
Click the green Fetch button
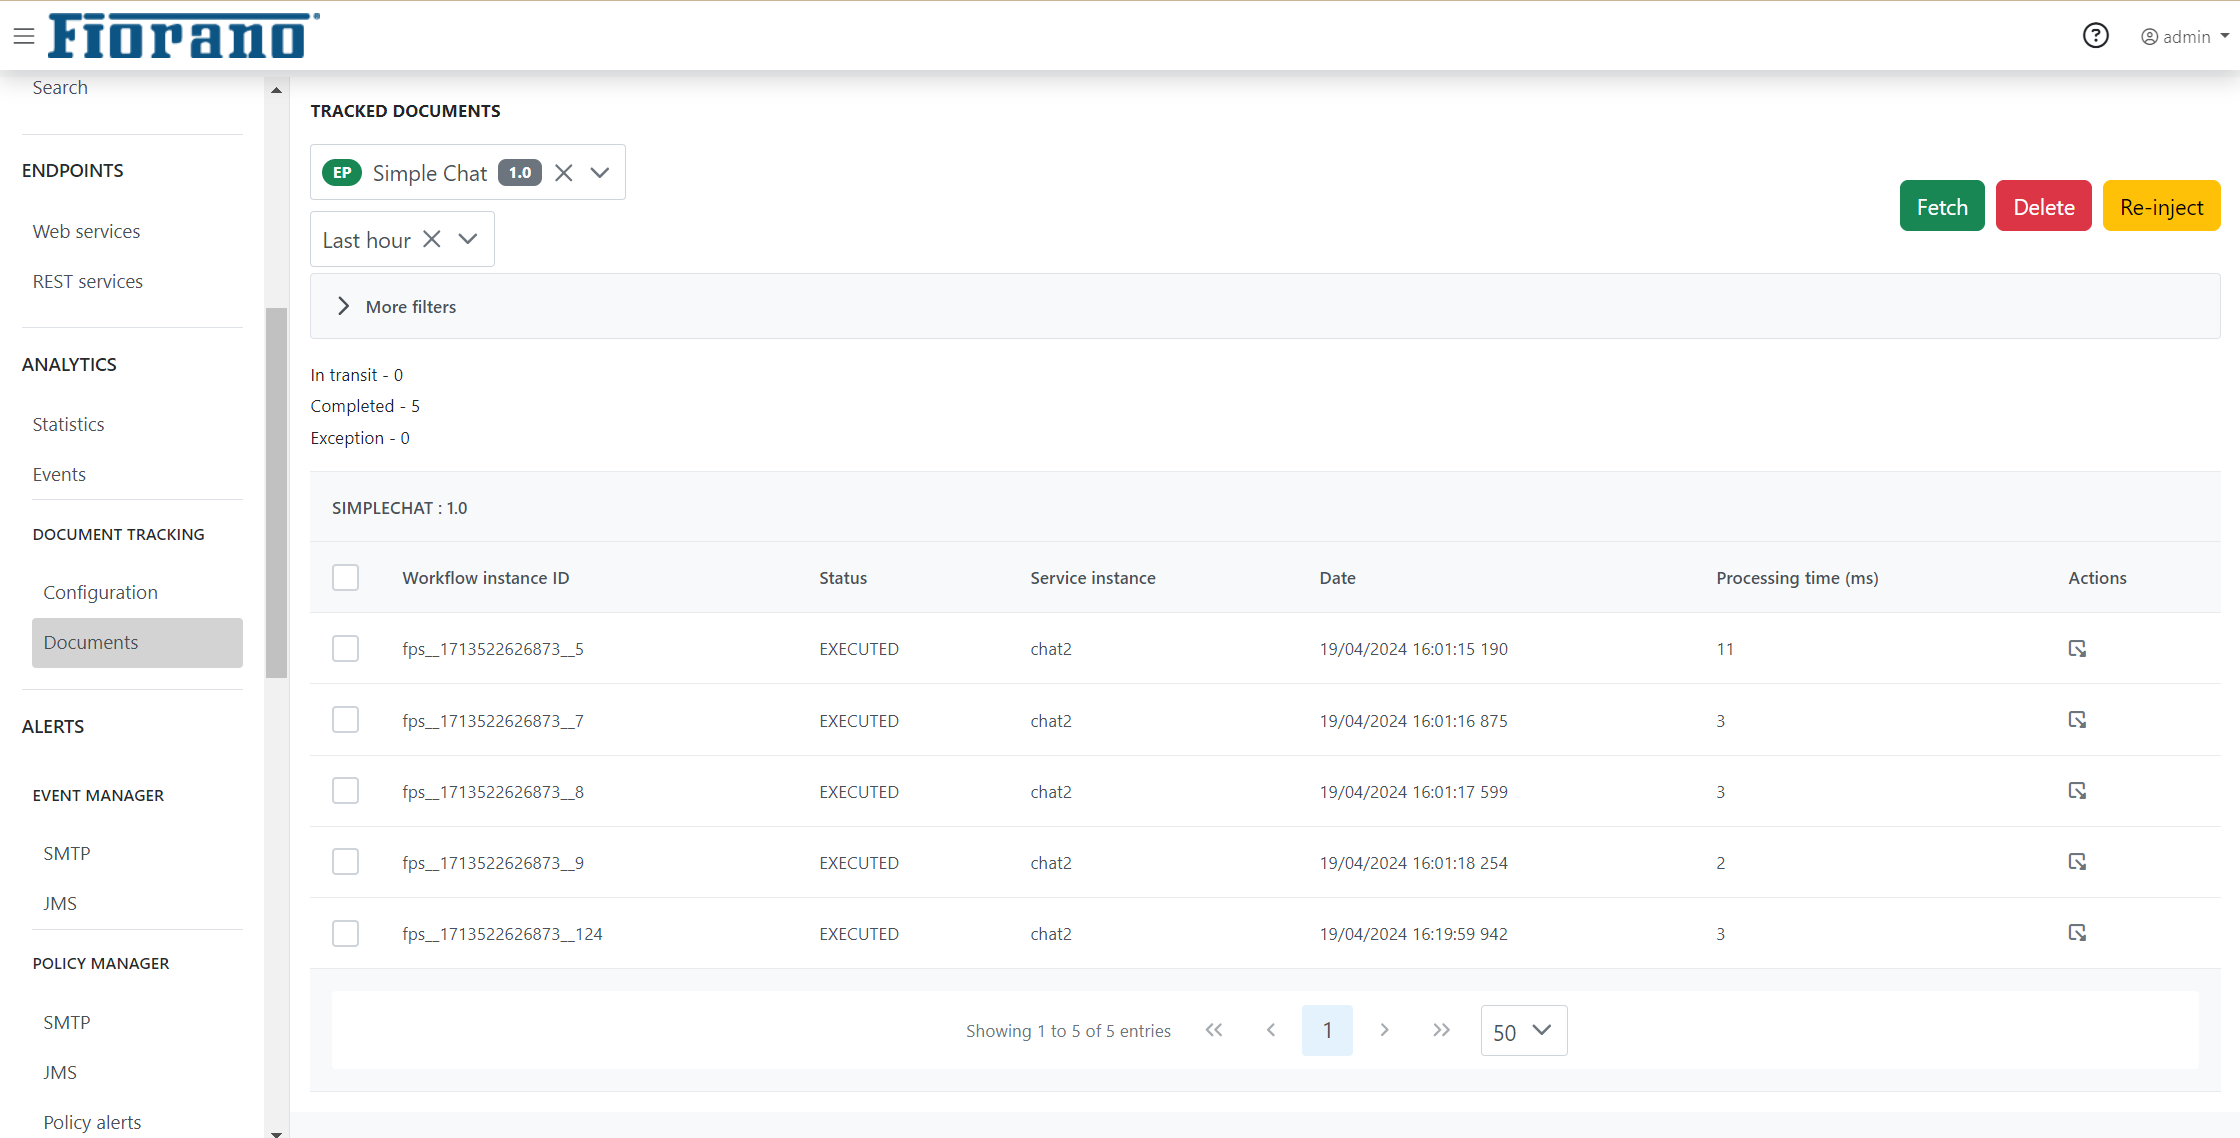tap(1941, 206)
